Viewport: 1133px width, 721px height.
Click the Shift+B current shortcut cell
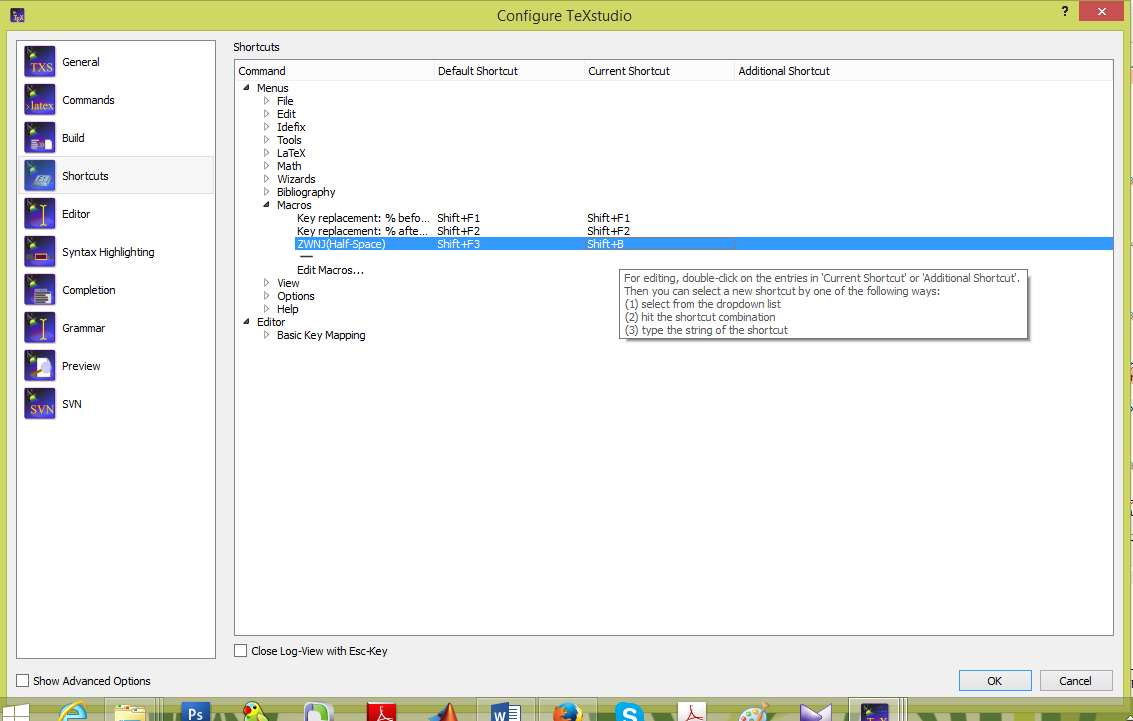(659, 244)
